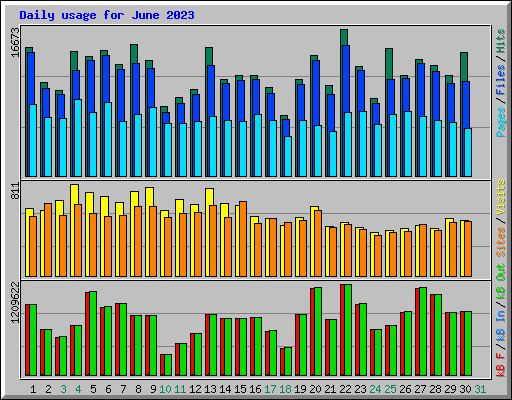This screenshot has height=400, width=512.
Task: Click the blue 'In' legend label
Action: tap(501, 315)
